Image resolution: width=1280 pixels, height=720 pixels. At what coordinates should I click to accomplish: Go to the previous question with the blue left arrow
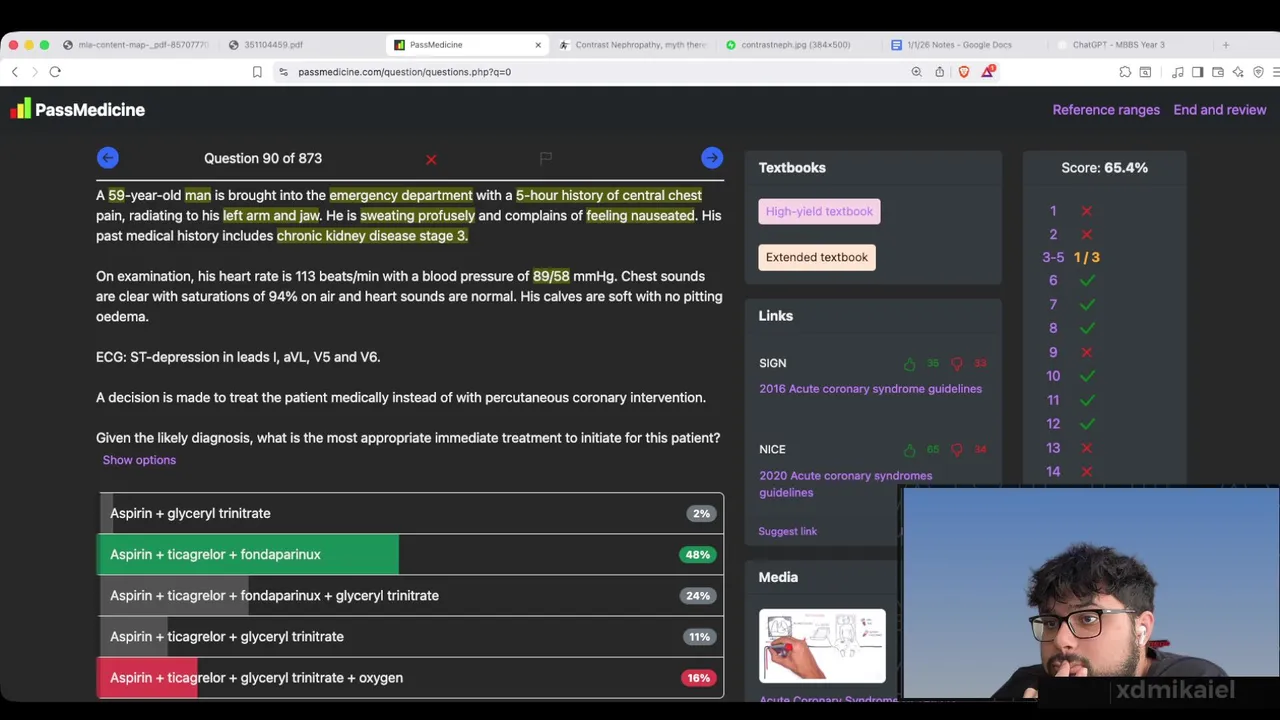pos(108,158)
